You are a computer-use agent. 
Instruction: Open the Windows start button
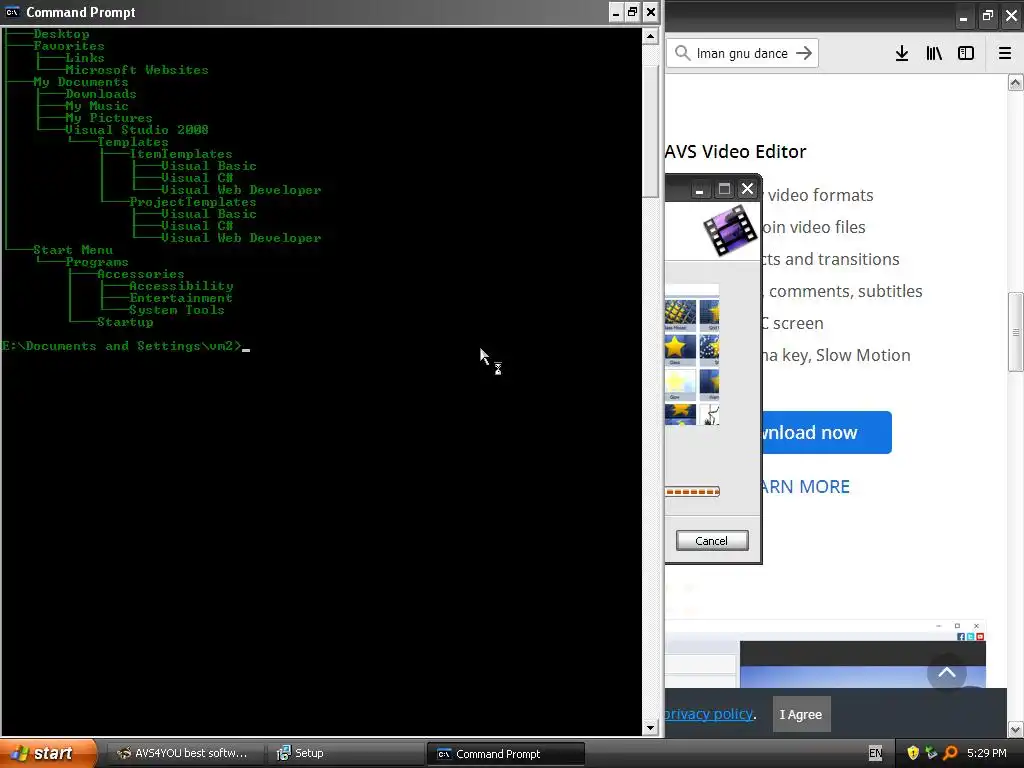tap(48, 753)
